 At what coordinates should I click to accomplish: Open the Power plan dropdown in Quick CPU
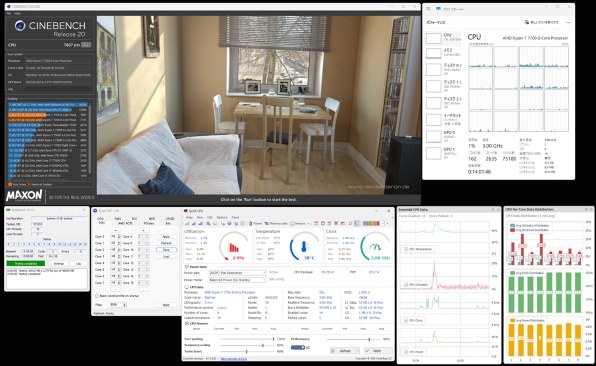click(x=238, y=273)
